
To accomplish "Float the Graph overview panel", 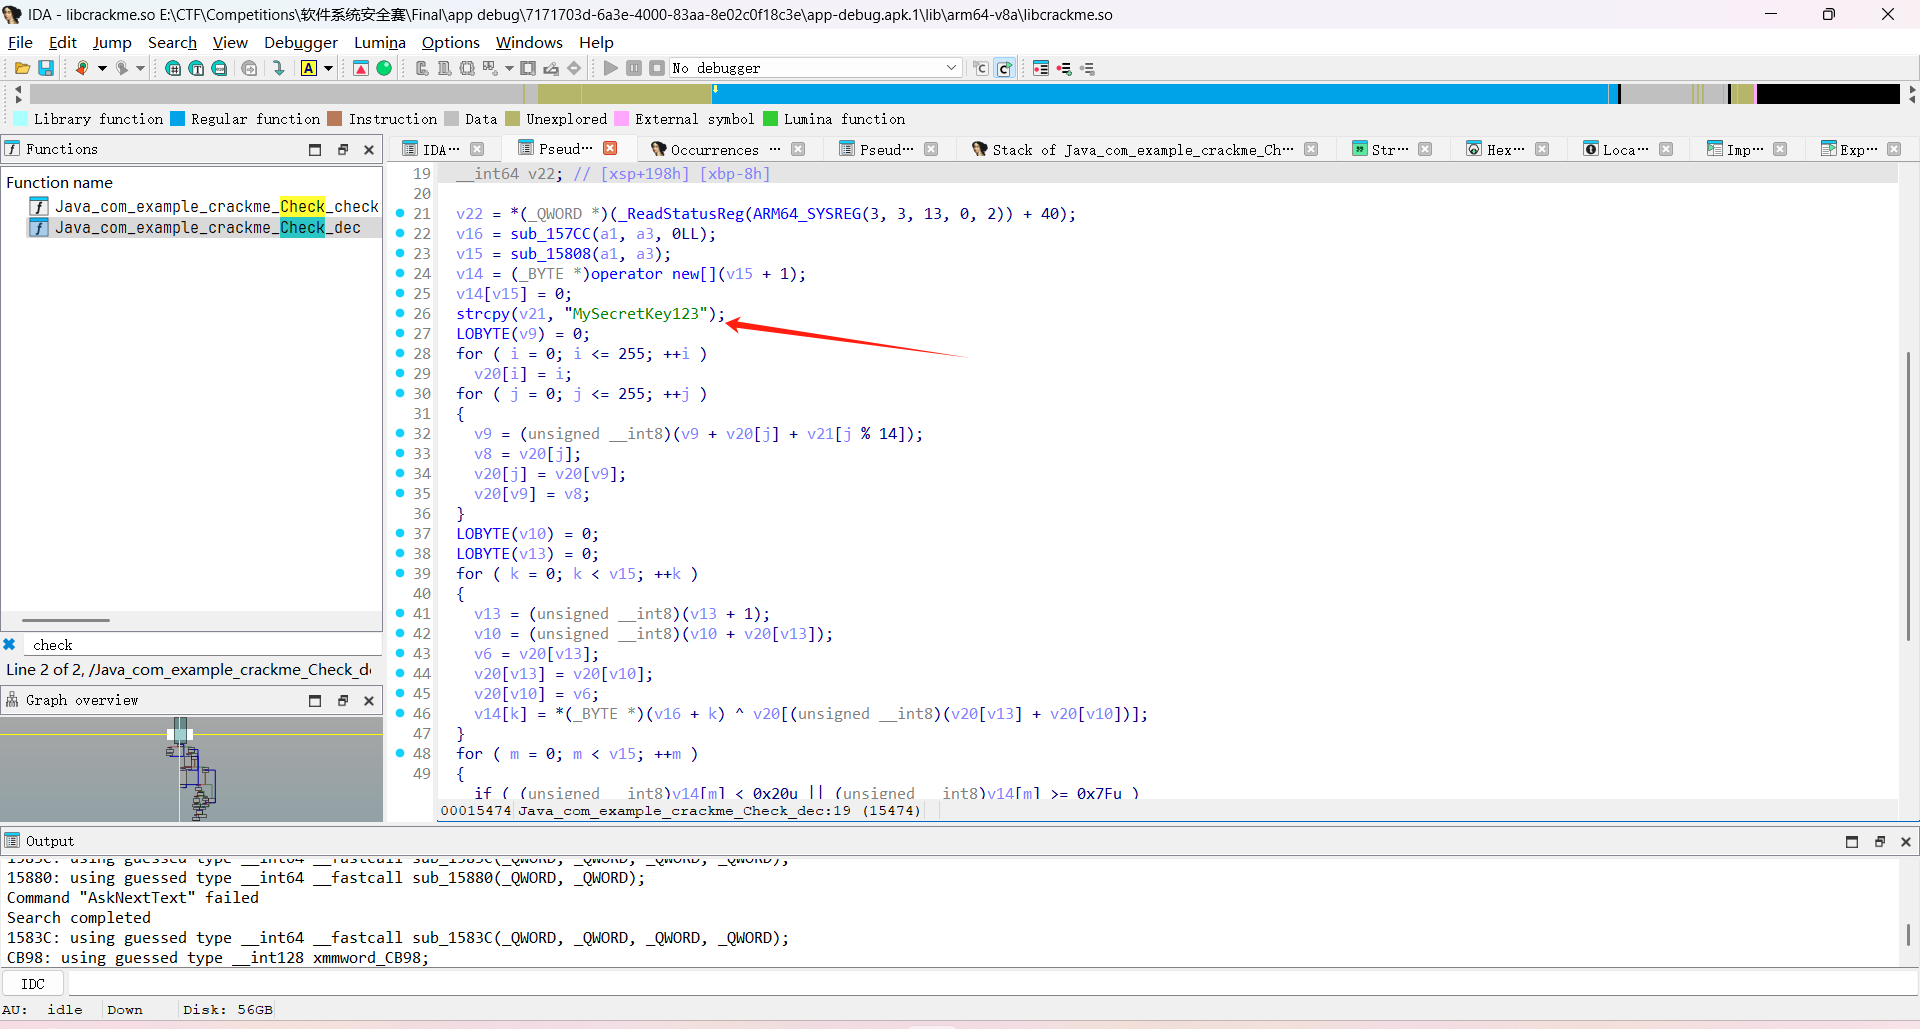I will [342, 700].
